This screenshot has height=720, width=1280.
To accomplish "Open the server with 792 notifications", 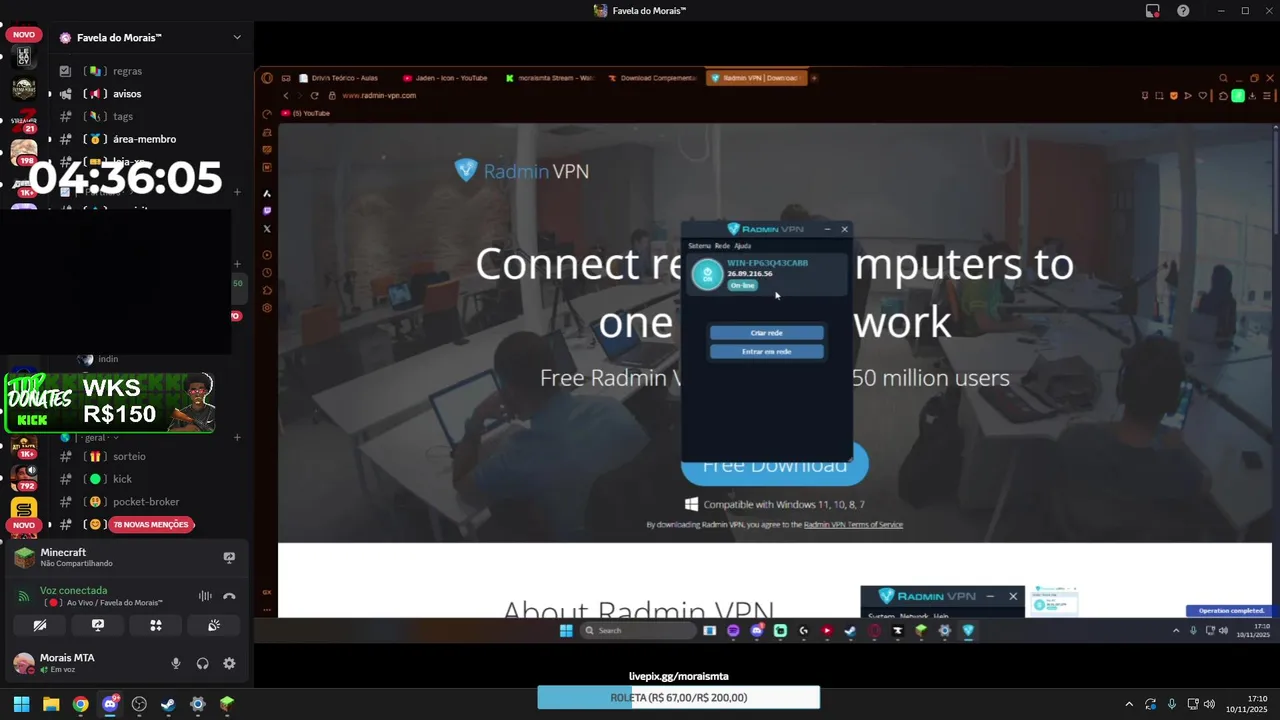I will pos(24,478).
